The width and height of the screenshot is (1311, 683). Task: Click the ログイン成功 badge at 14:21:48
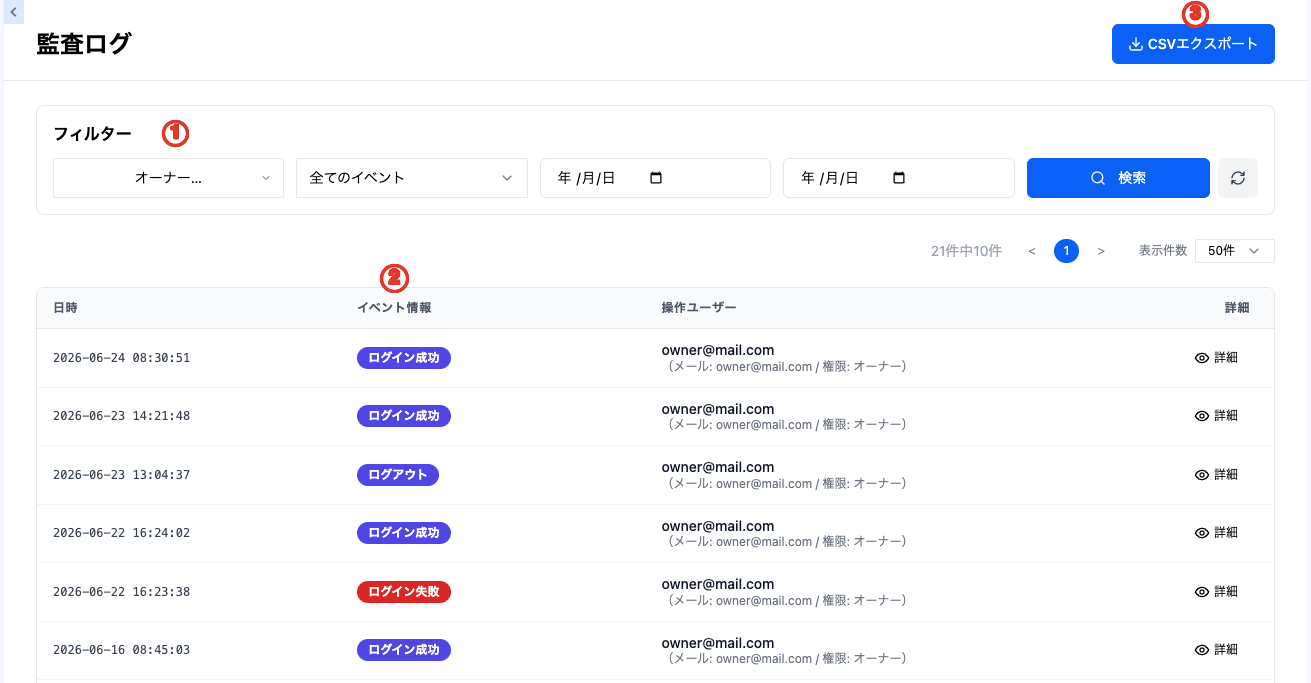404,416
